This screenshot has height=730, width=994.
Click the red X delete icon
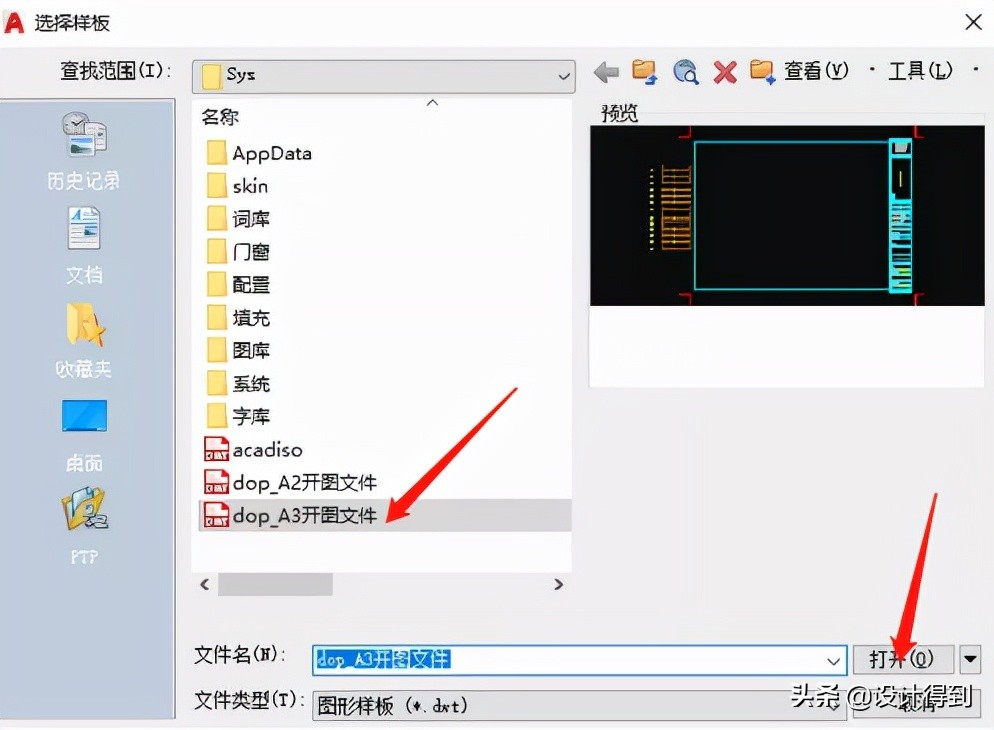(724, 70)
